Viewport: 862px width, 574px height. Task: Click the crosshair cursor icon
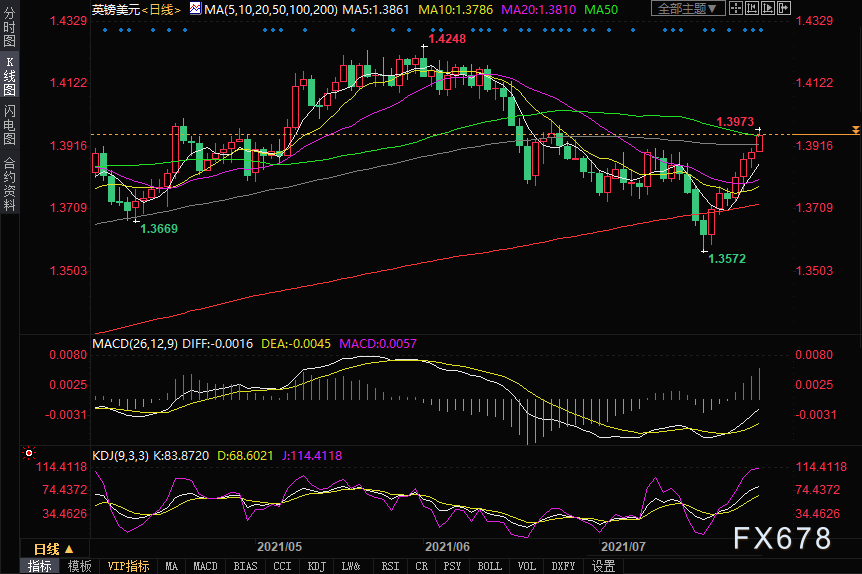tap(736, 8)
